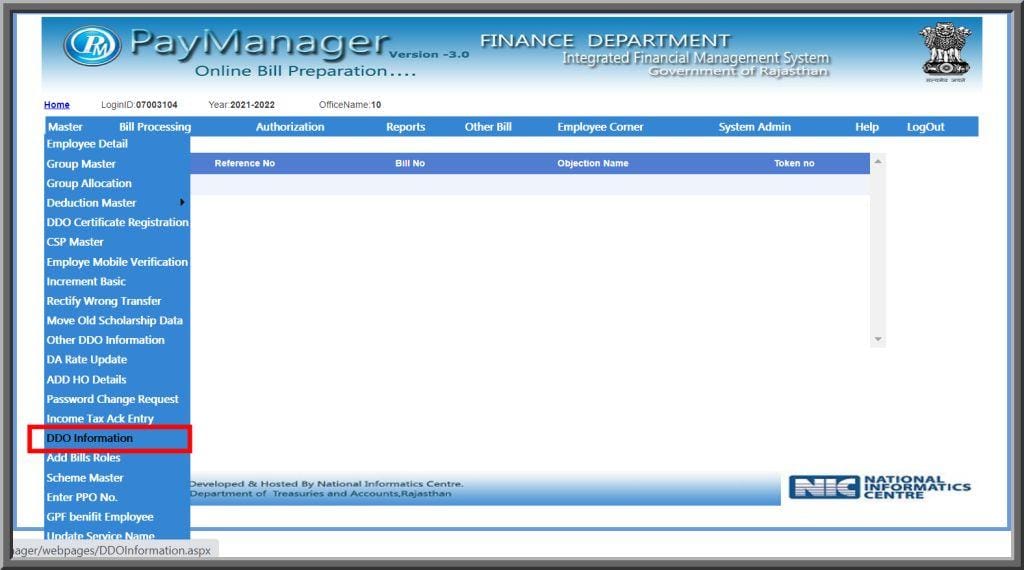Click LogOut in the menu bar
This screenshot has width=1024, height=570.
pos(925,127)
